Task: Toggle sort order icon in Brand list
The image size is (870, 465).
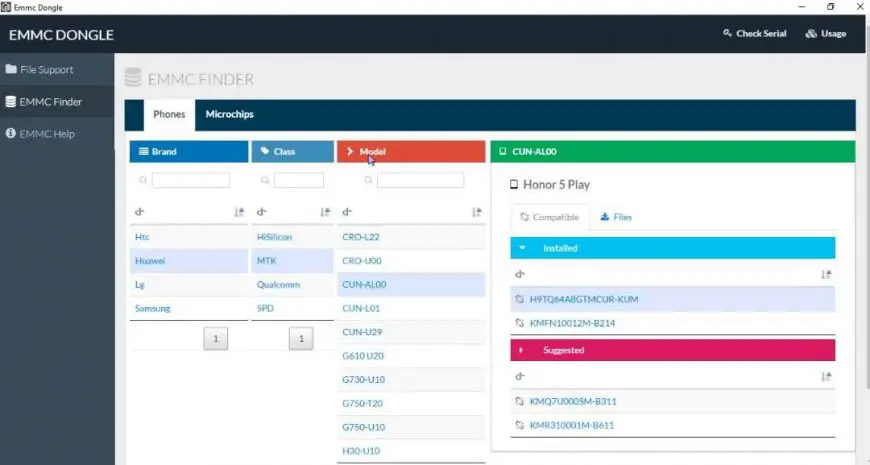Action: point(239,212)
